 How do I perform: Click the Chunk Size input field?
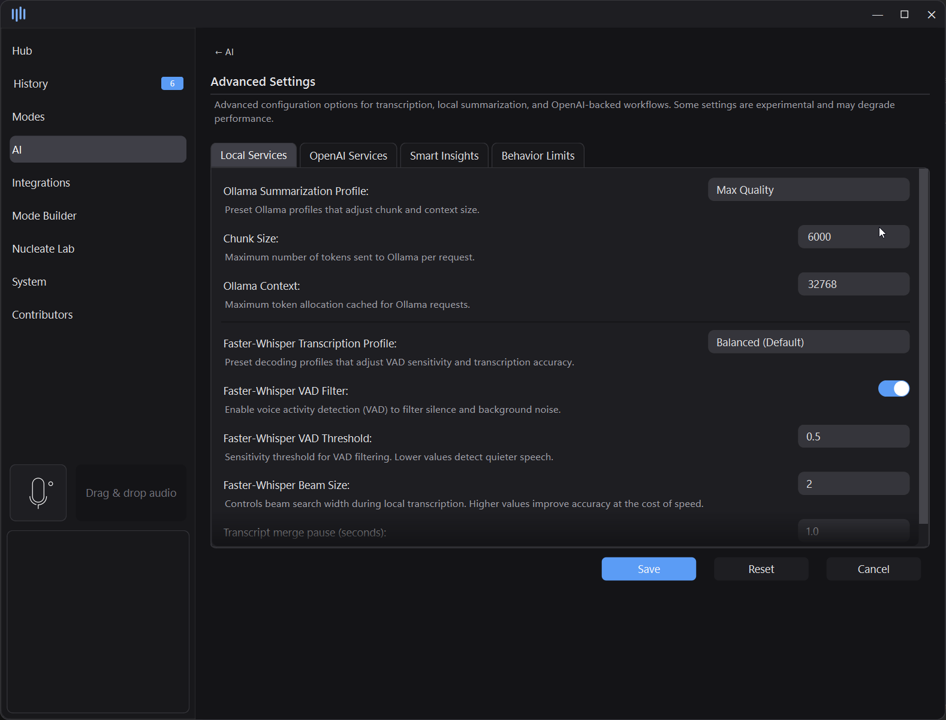(x=853, y=237)
